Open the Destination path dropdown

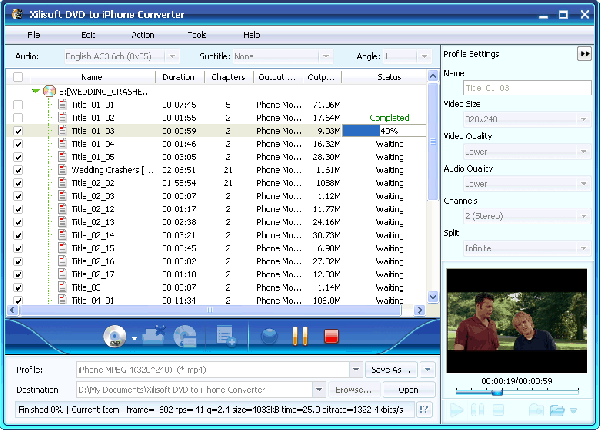coord(319,389)
